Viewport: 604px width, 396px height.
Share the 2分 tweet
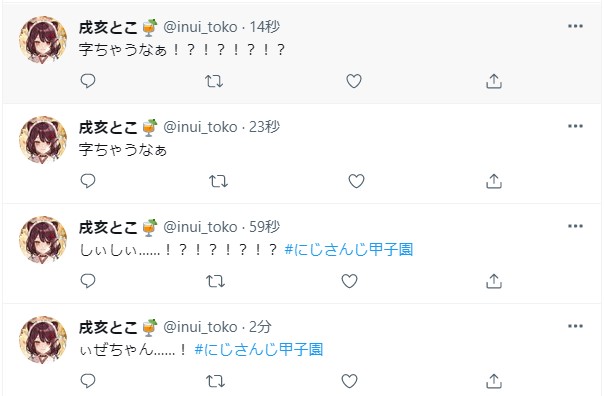click(x=494, y=381)
